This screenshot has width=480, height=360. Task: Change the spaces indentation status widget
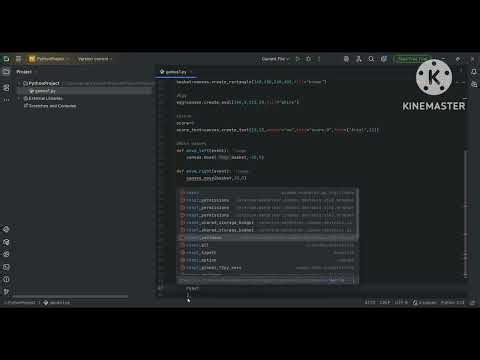pos(428,302)
